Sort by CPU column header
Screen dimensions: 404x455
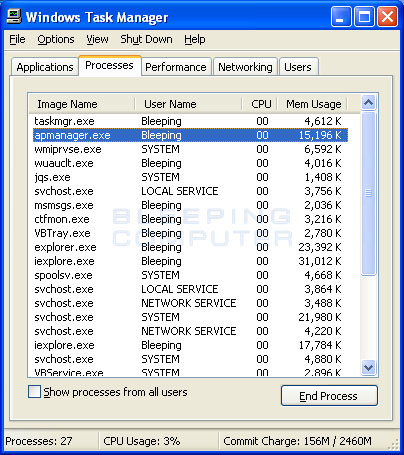pyautogui.click(x=260, y=104)
